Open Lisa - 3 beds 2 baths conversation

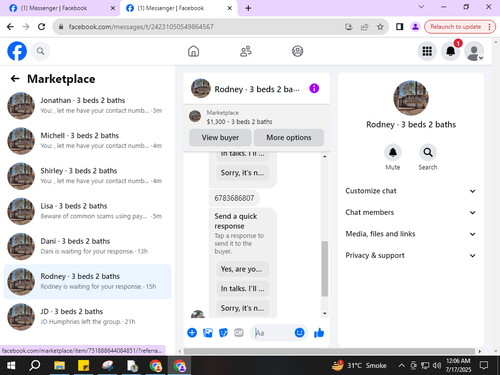(x=87, y=211)
